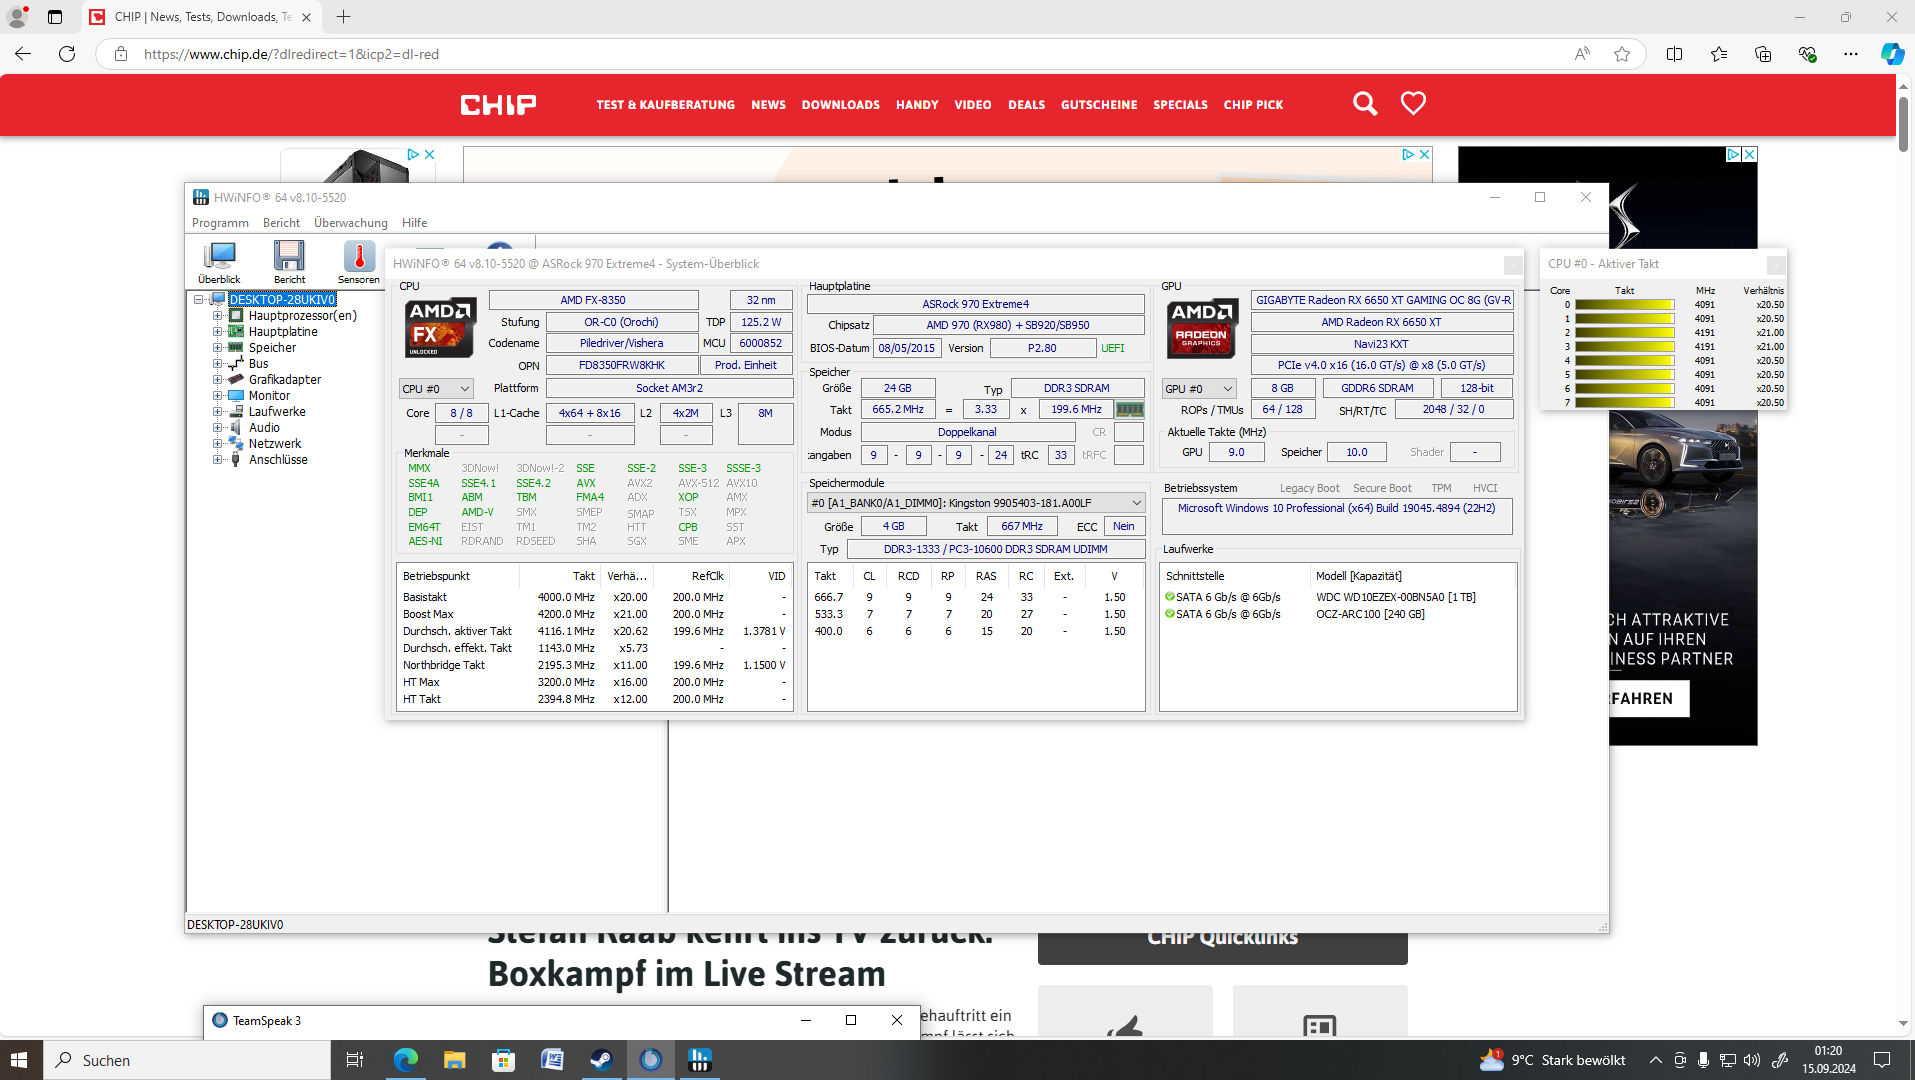Click the Bericht save icon in HWiNFO toolbar
Screen dimensions: 1915x1080
click(x=289, y=262)
